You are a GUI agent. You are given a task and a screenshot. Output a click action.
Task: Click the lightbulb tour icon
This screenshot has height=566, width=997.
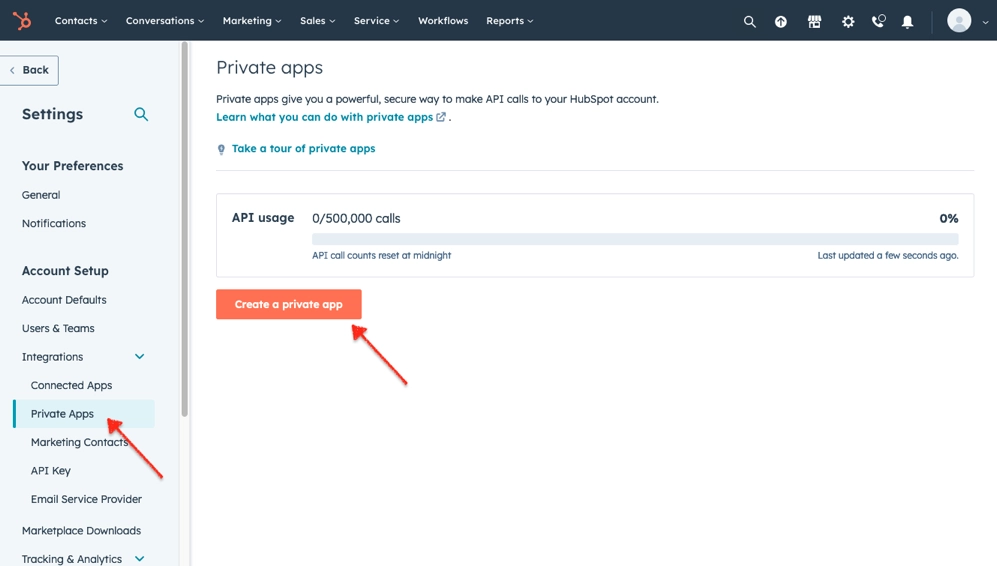[x=221, y=149]
